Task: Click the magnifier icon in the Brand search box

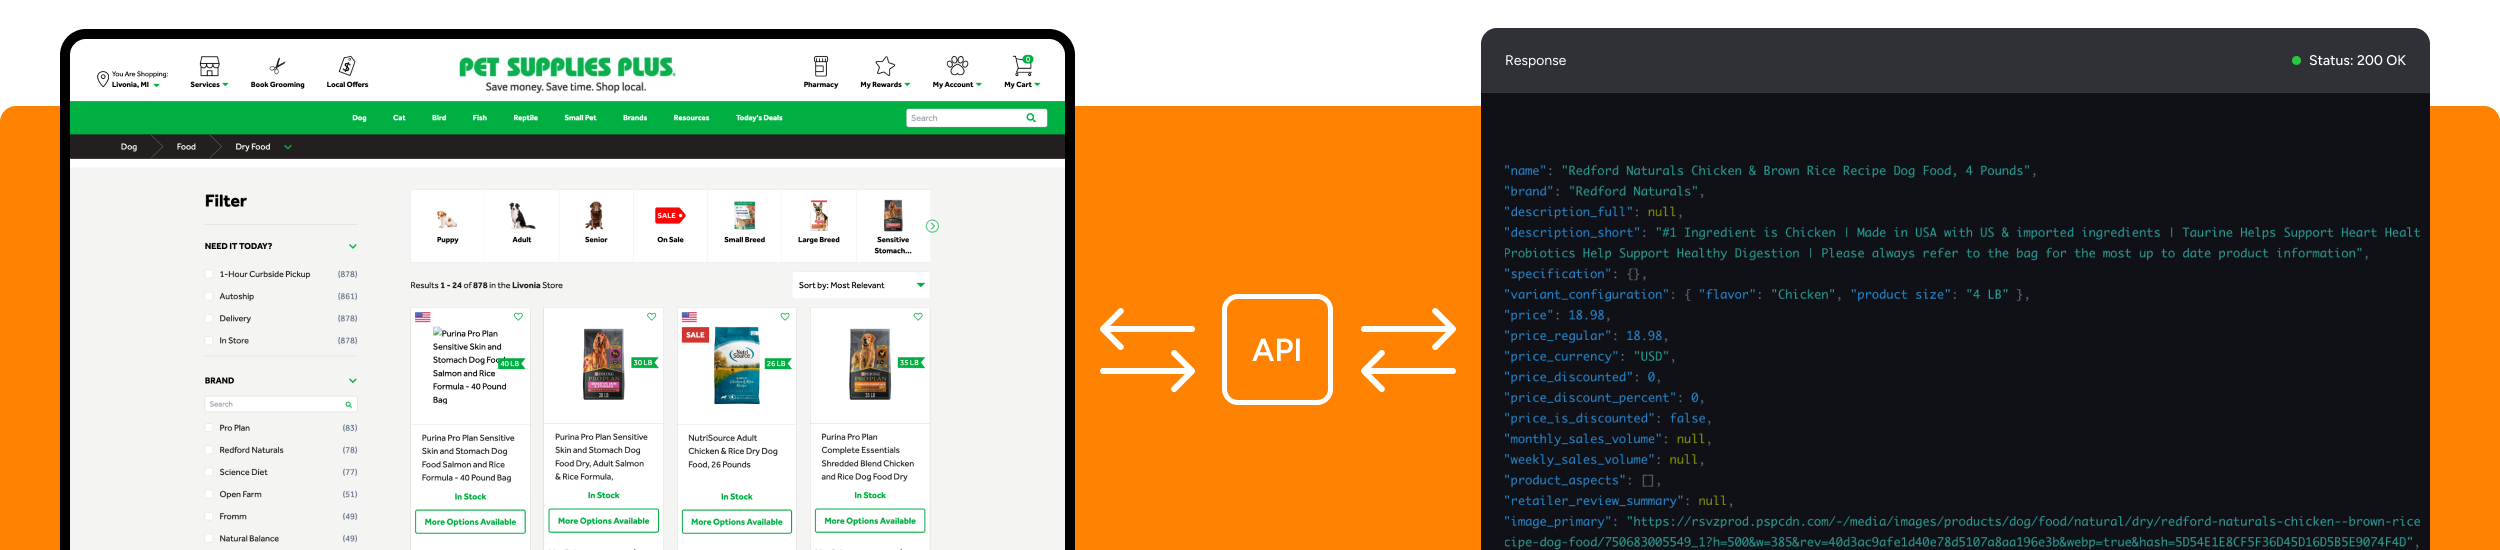Action: 348,405
